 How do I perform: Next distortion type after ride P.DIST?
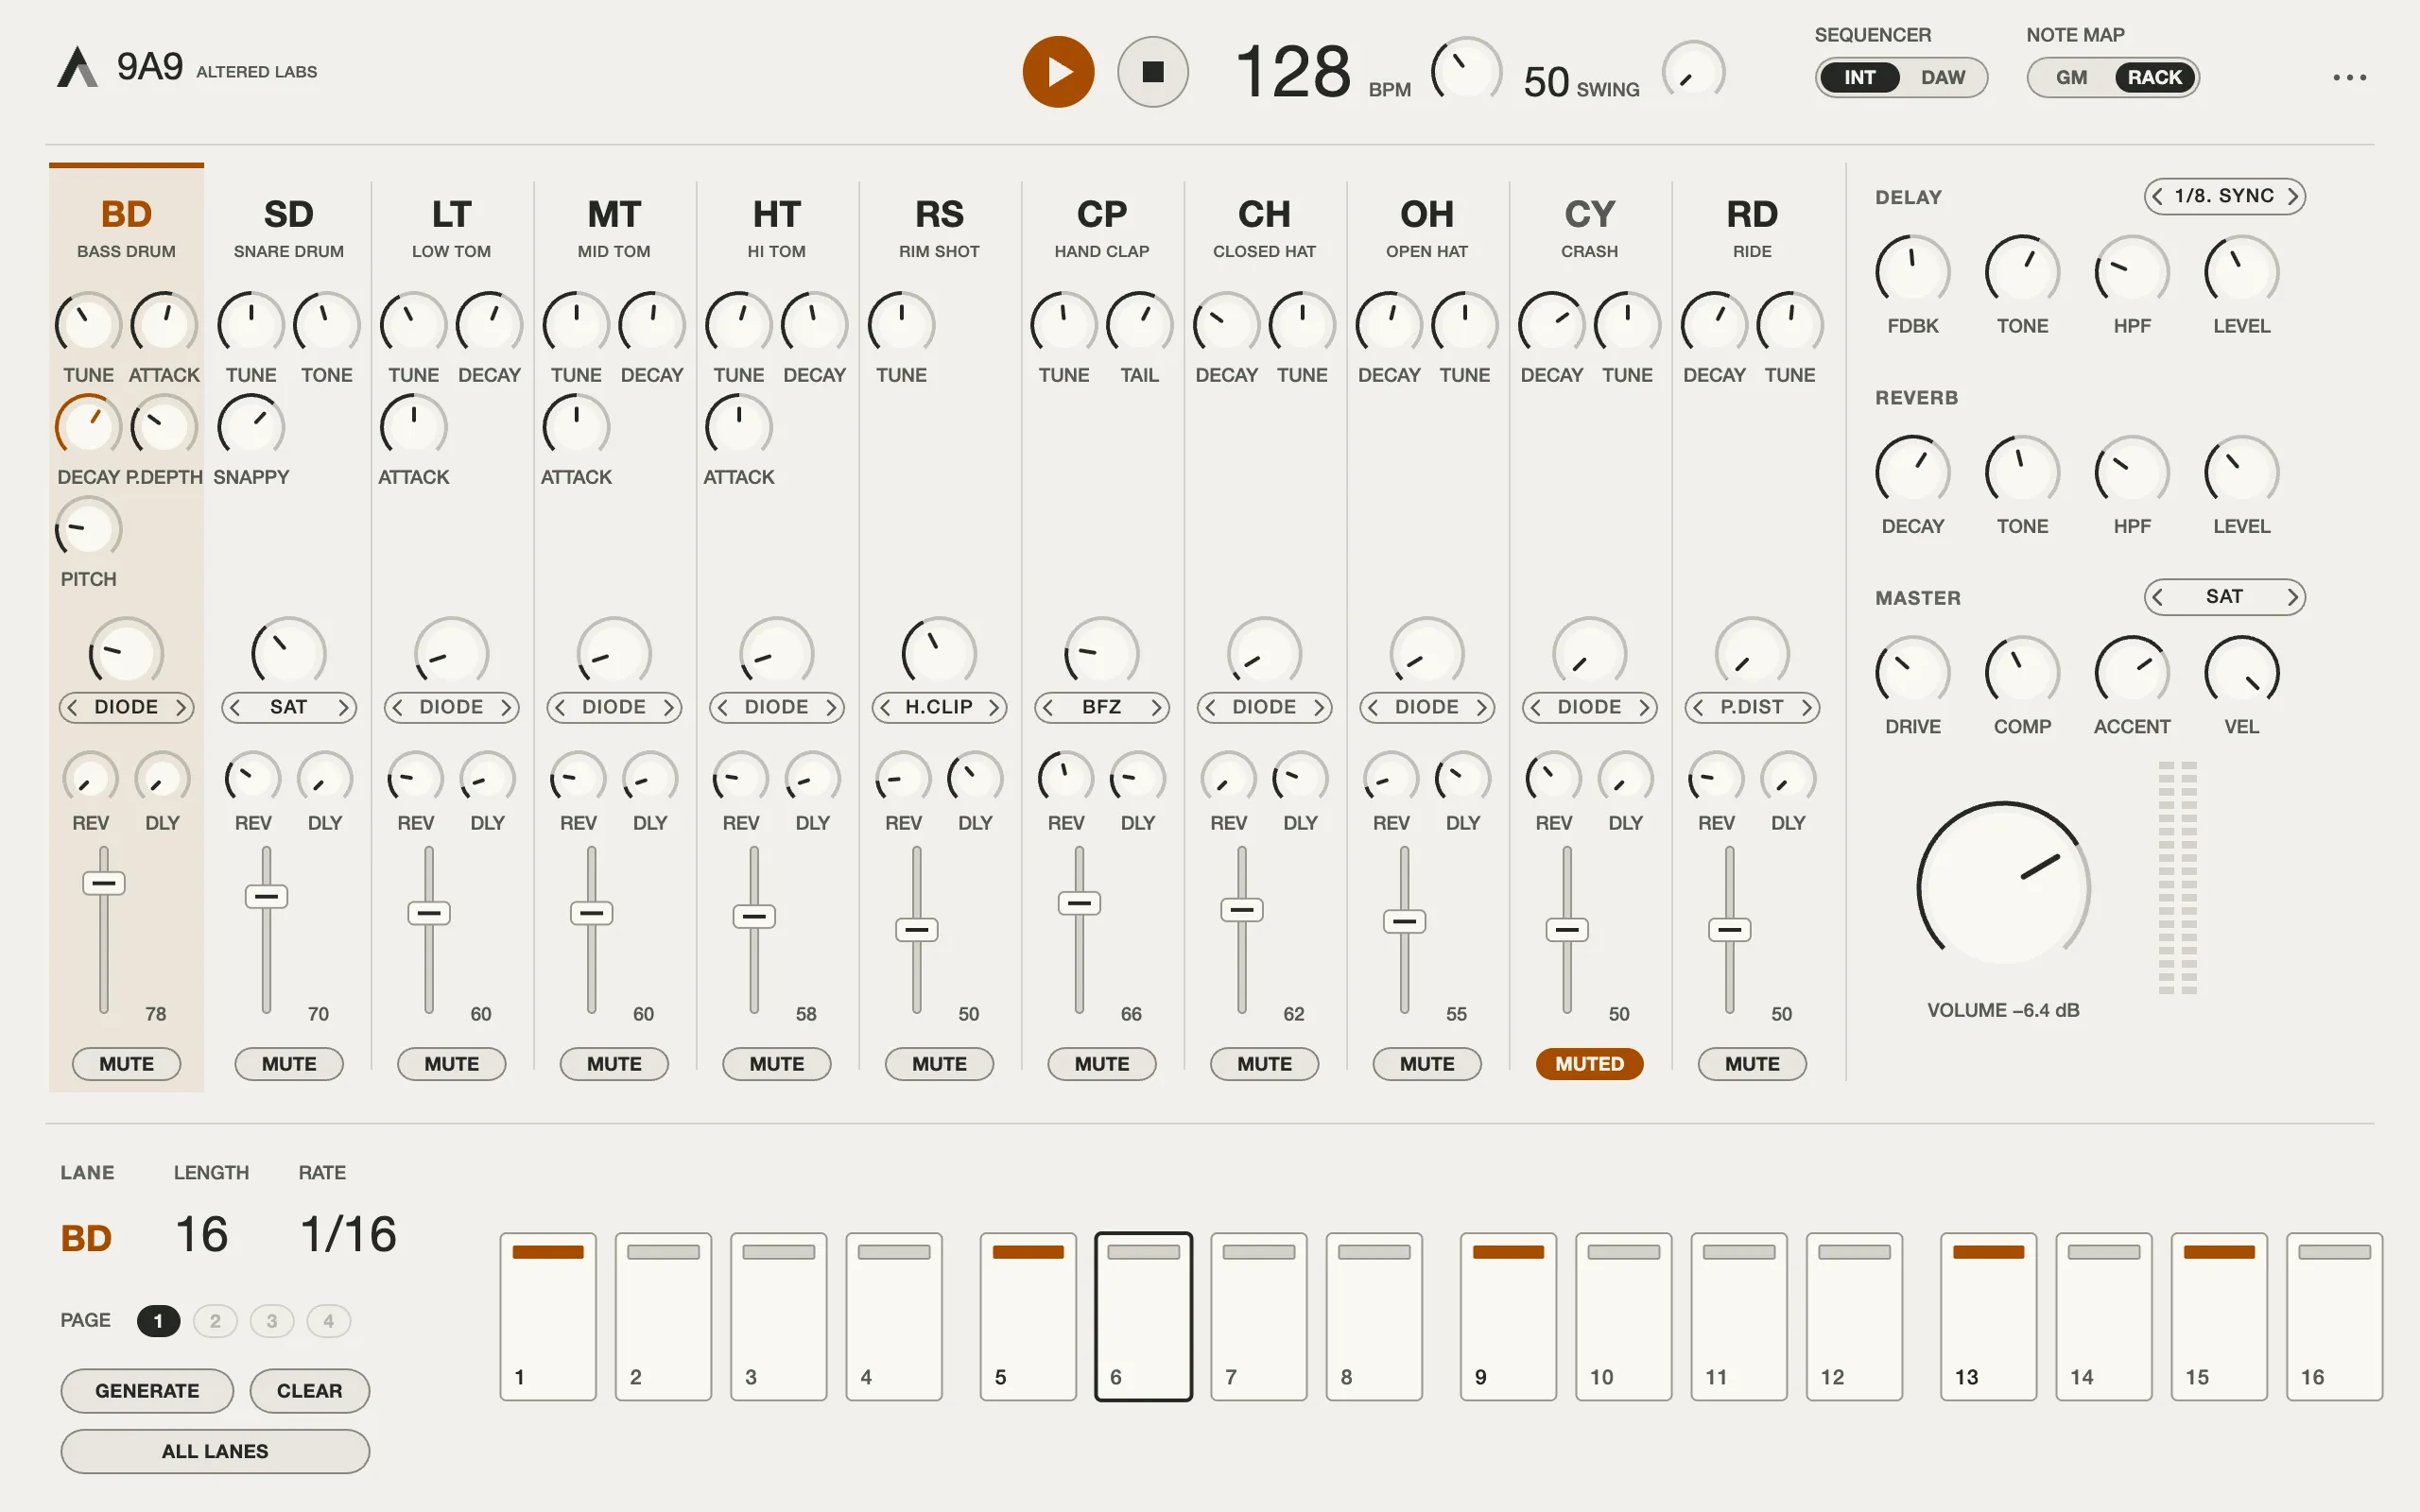coord(1806,707)
